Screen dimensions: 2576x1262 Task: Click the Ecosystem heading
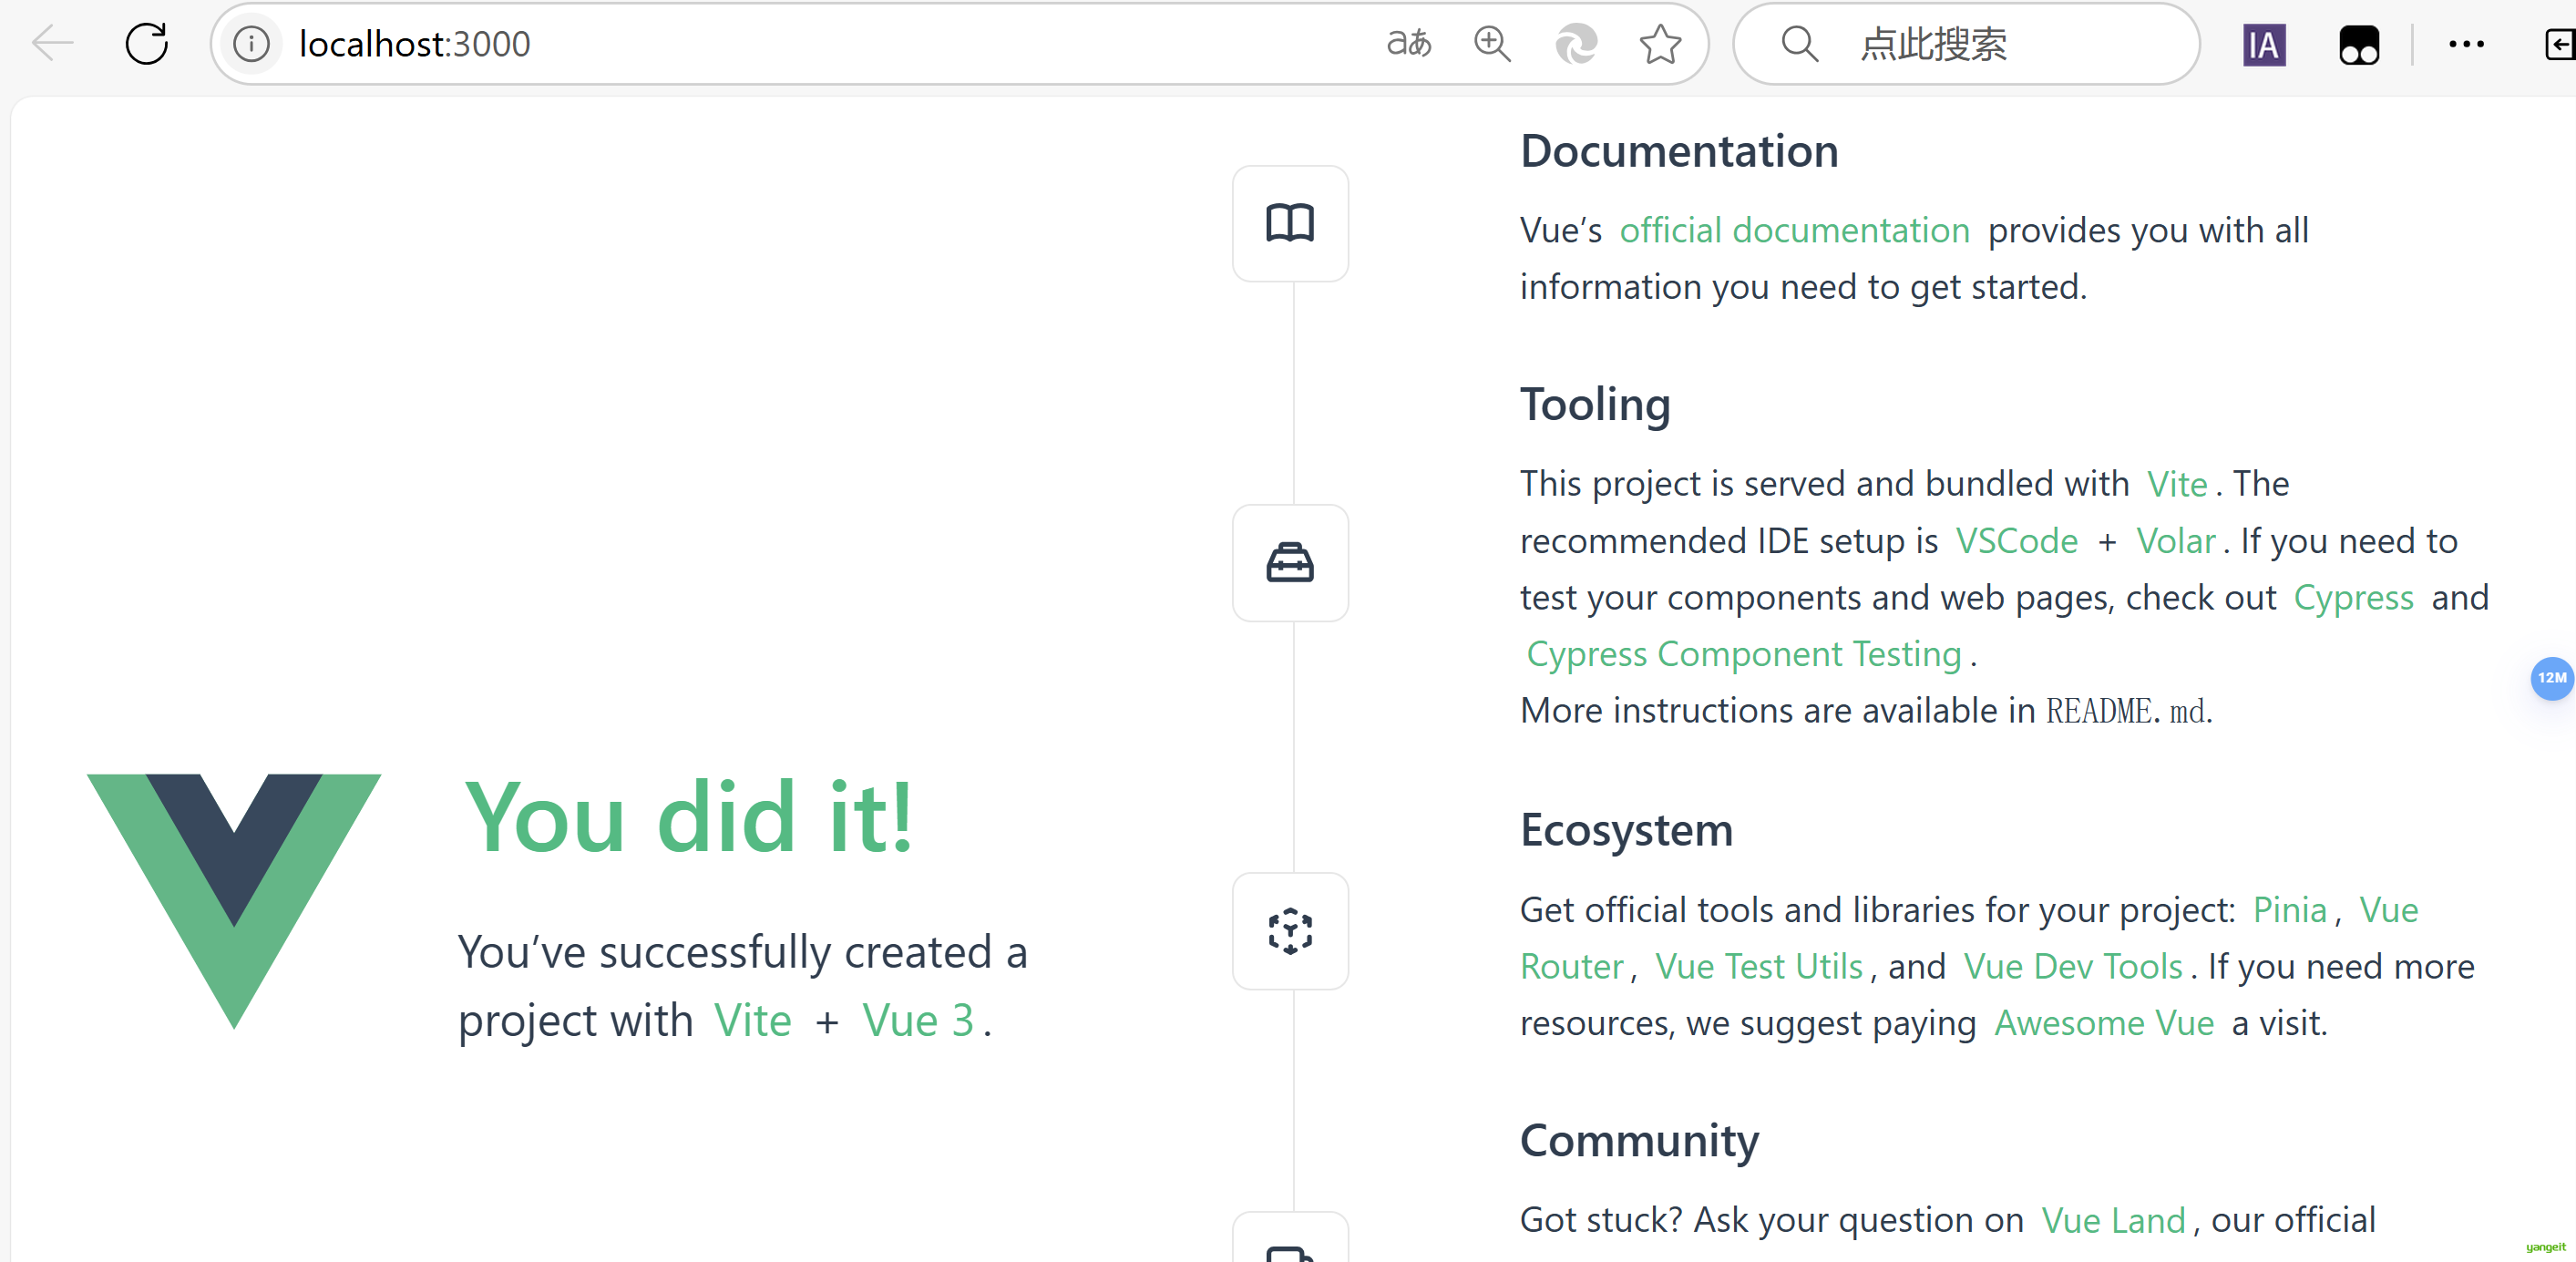[x=1626, y=830]
